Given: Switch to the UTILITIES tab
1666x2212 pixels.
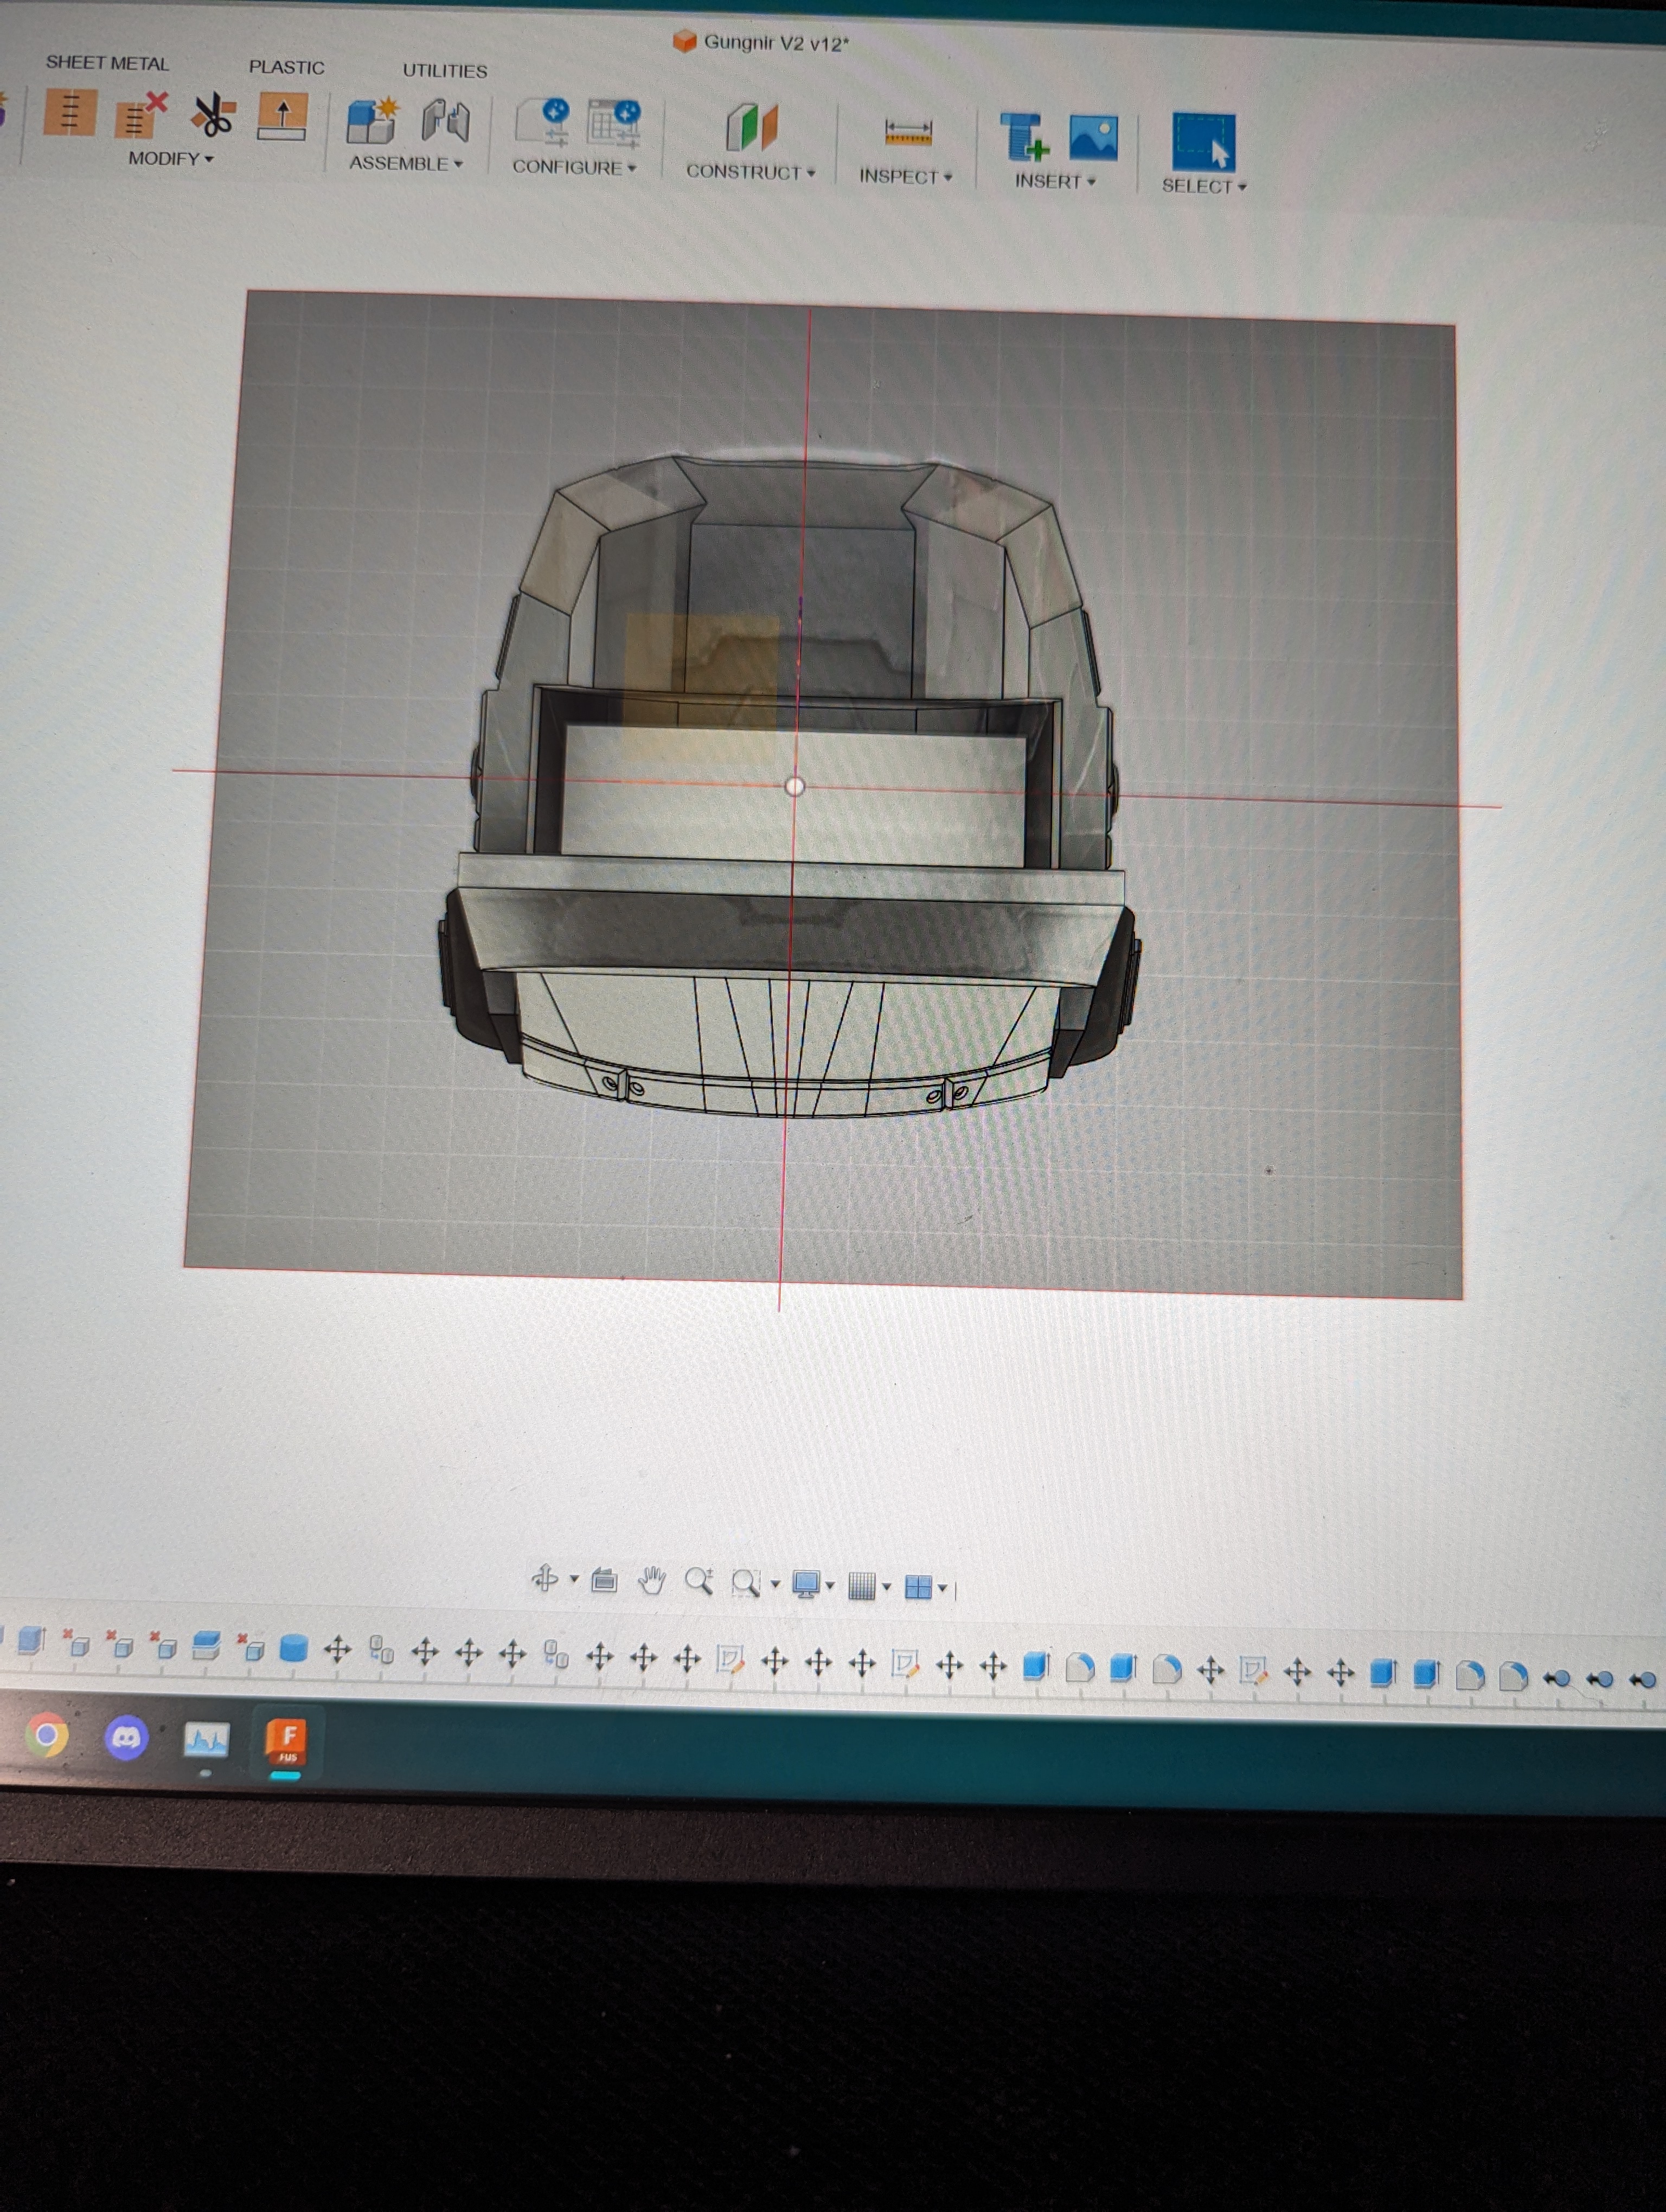Looking at the screenshot, I should click(x=444, y=71).
